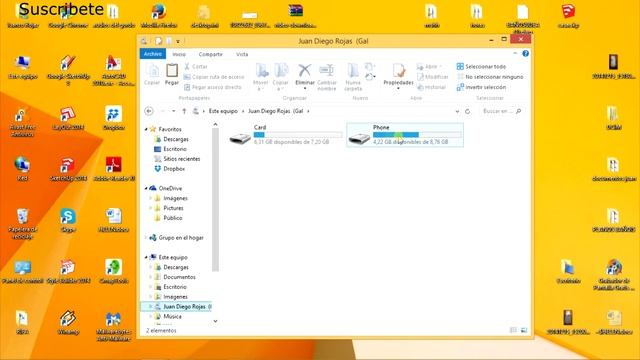Select Malwarebytes Anti-Malware desktop shortcut
The image size is (640, 360).
pyautogui.click(x=113, y=327)
